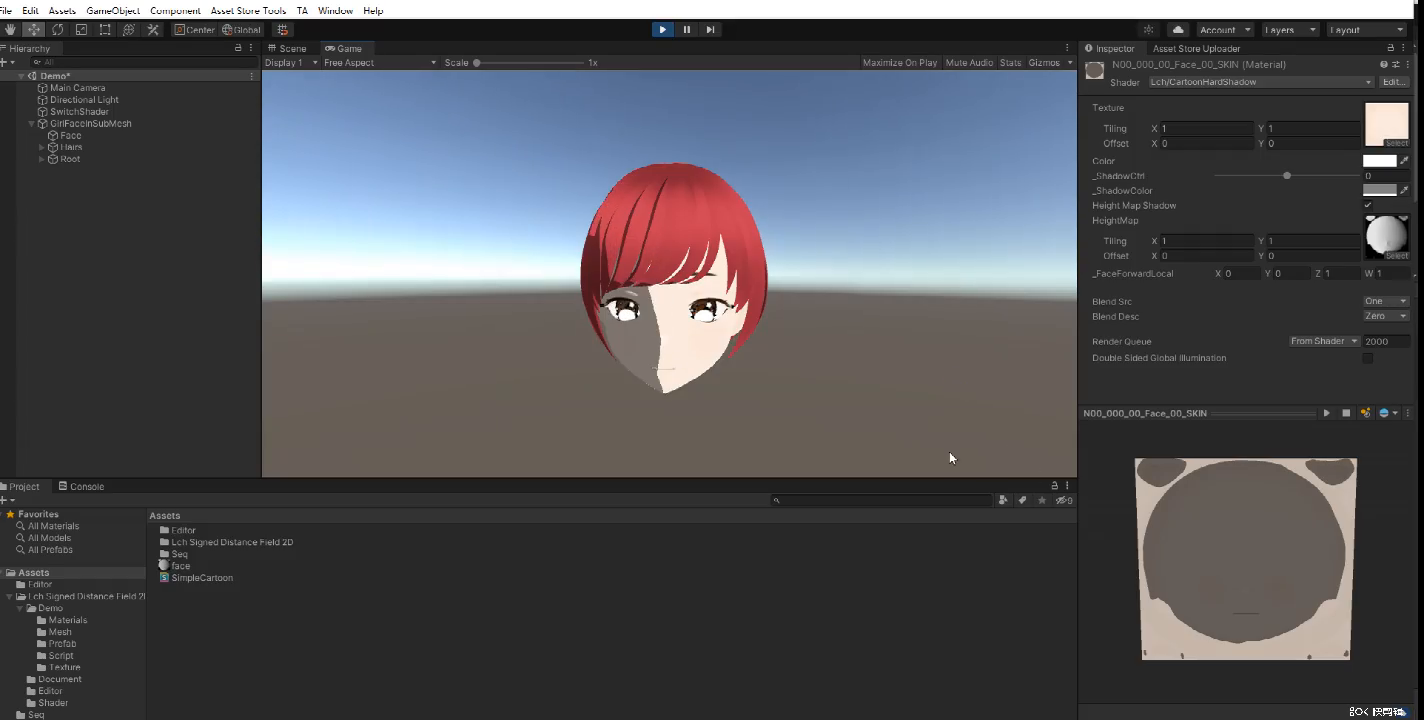Screen dimensions: 1424x720
Task: Toggle Gizmos in Game view
Action: point(1044,62)
